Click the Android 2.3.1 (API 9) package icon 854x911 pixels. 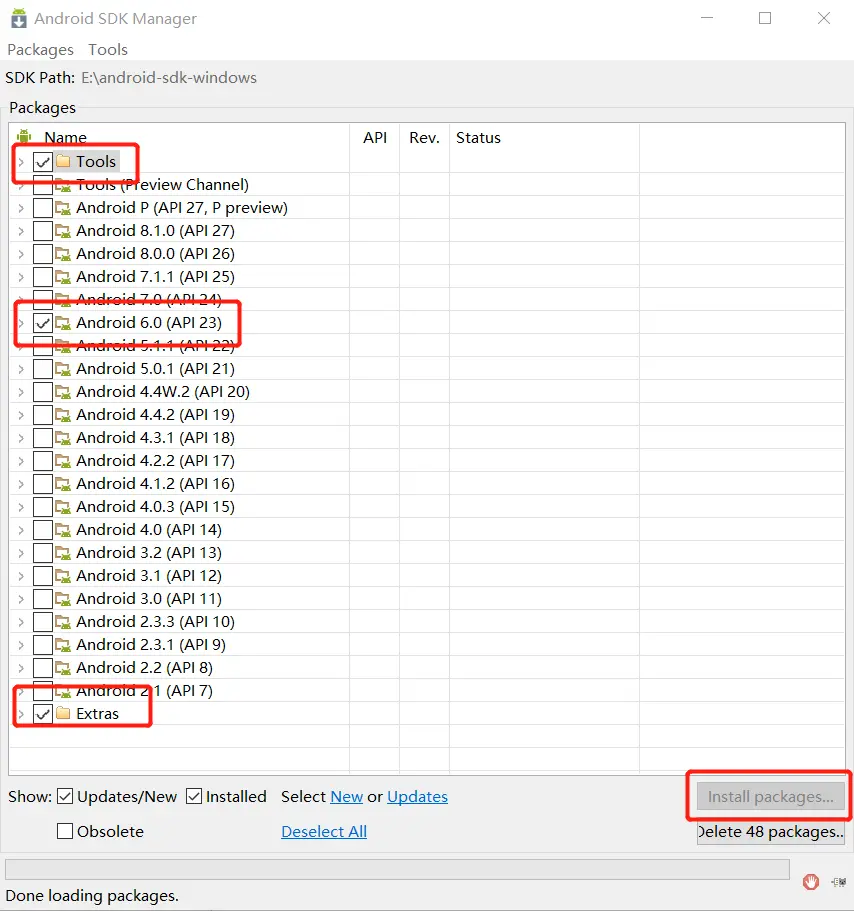click(63, 644)
